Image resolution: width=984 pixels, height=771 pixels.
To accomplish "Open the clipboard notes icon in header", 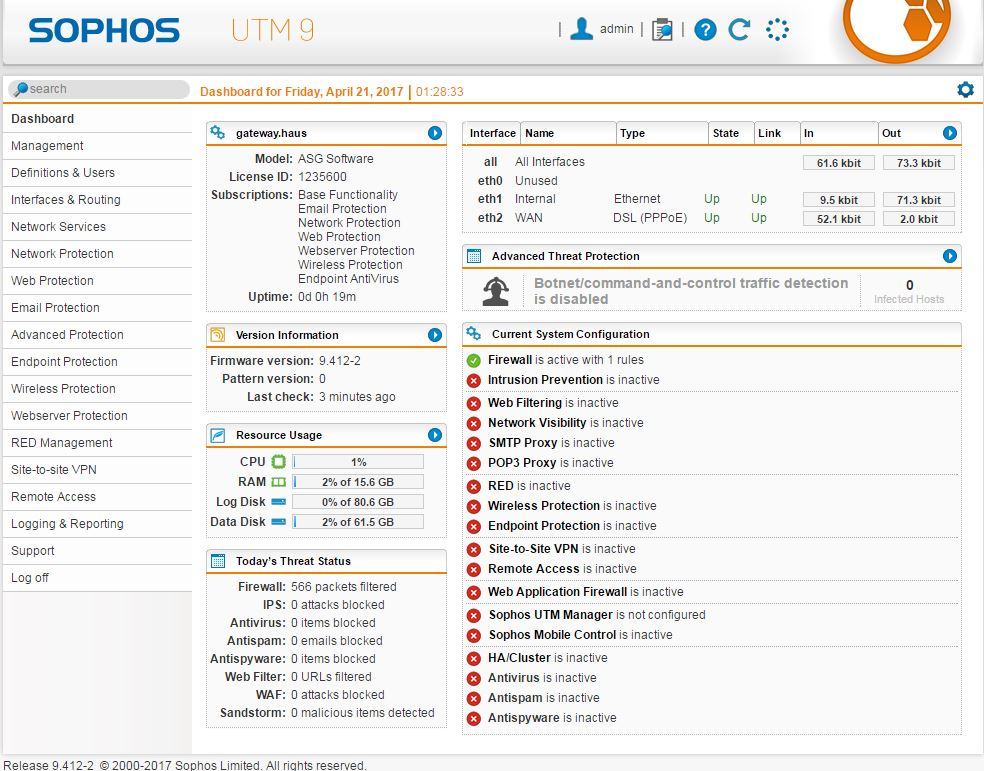I will pos(662,29).
